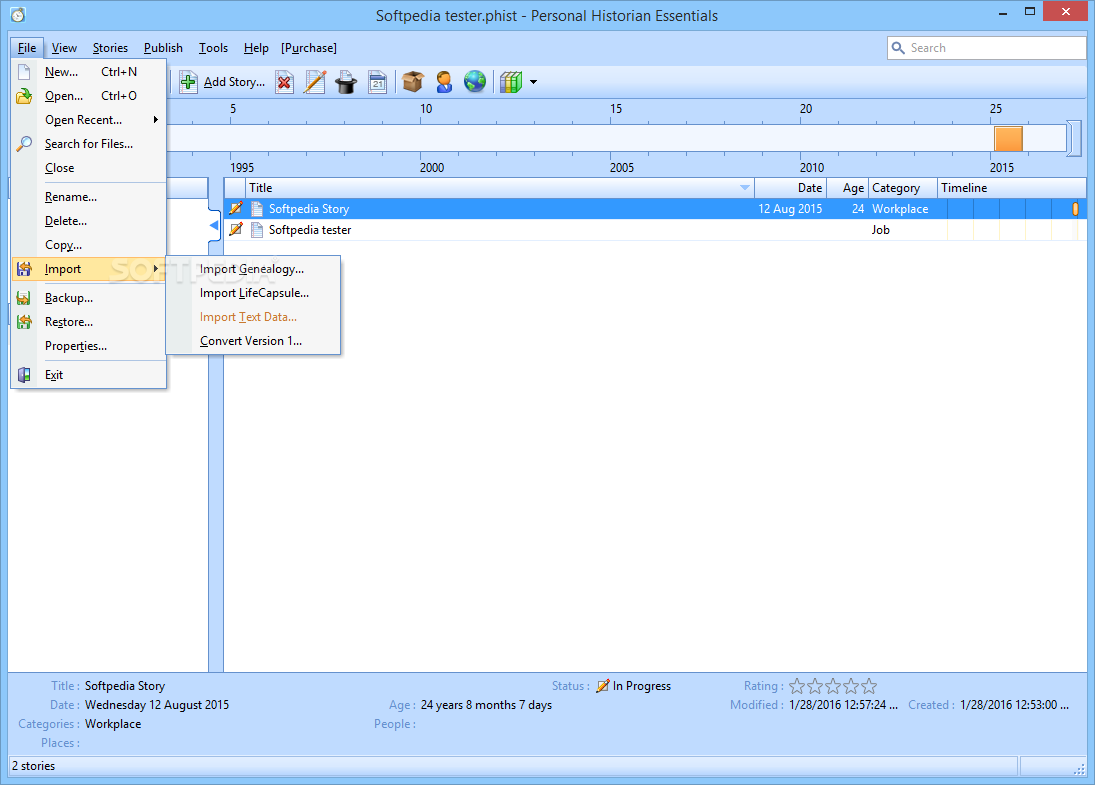Viewport: 1095px width, 785px height.
Task: Click the magnifier icon in Search box
Action: coord(899,47)
